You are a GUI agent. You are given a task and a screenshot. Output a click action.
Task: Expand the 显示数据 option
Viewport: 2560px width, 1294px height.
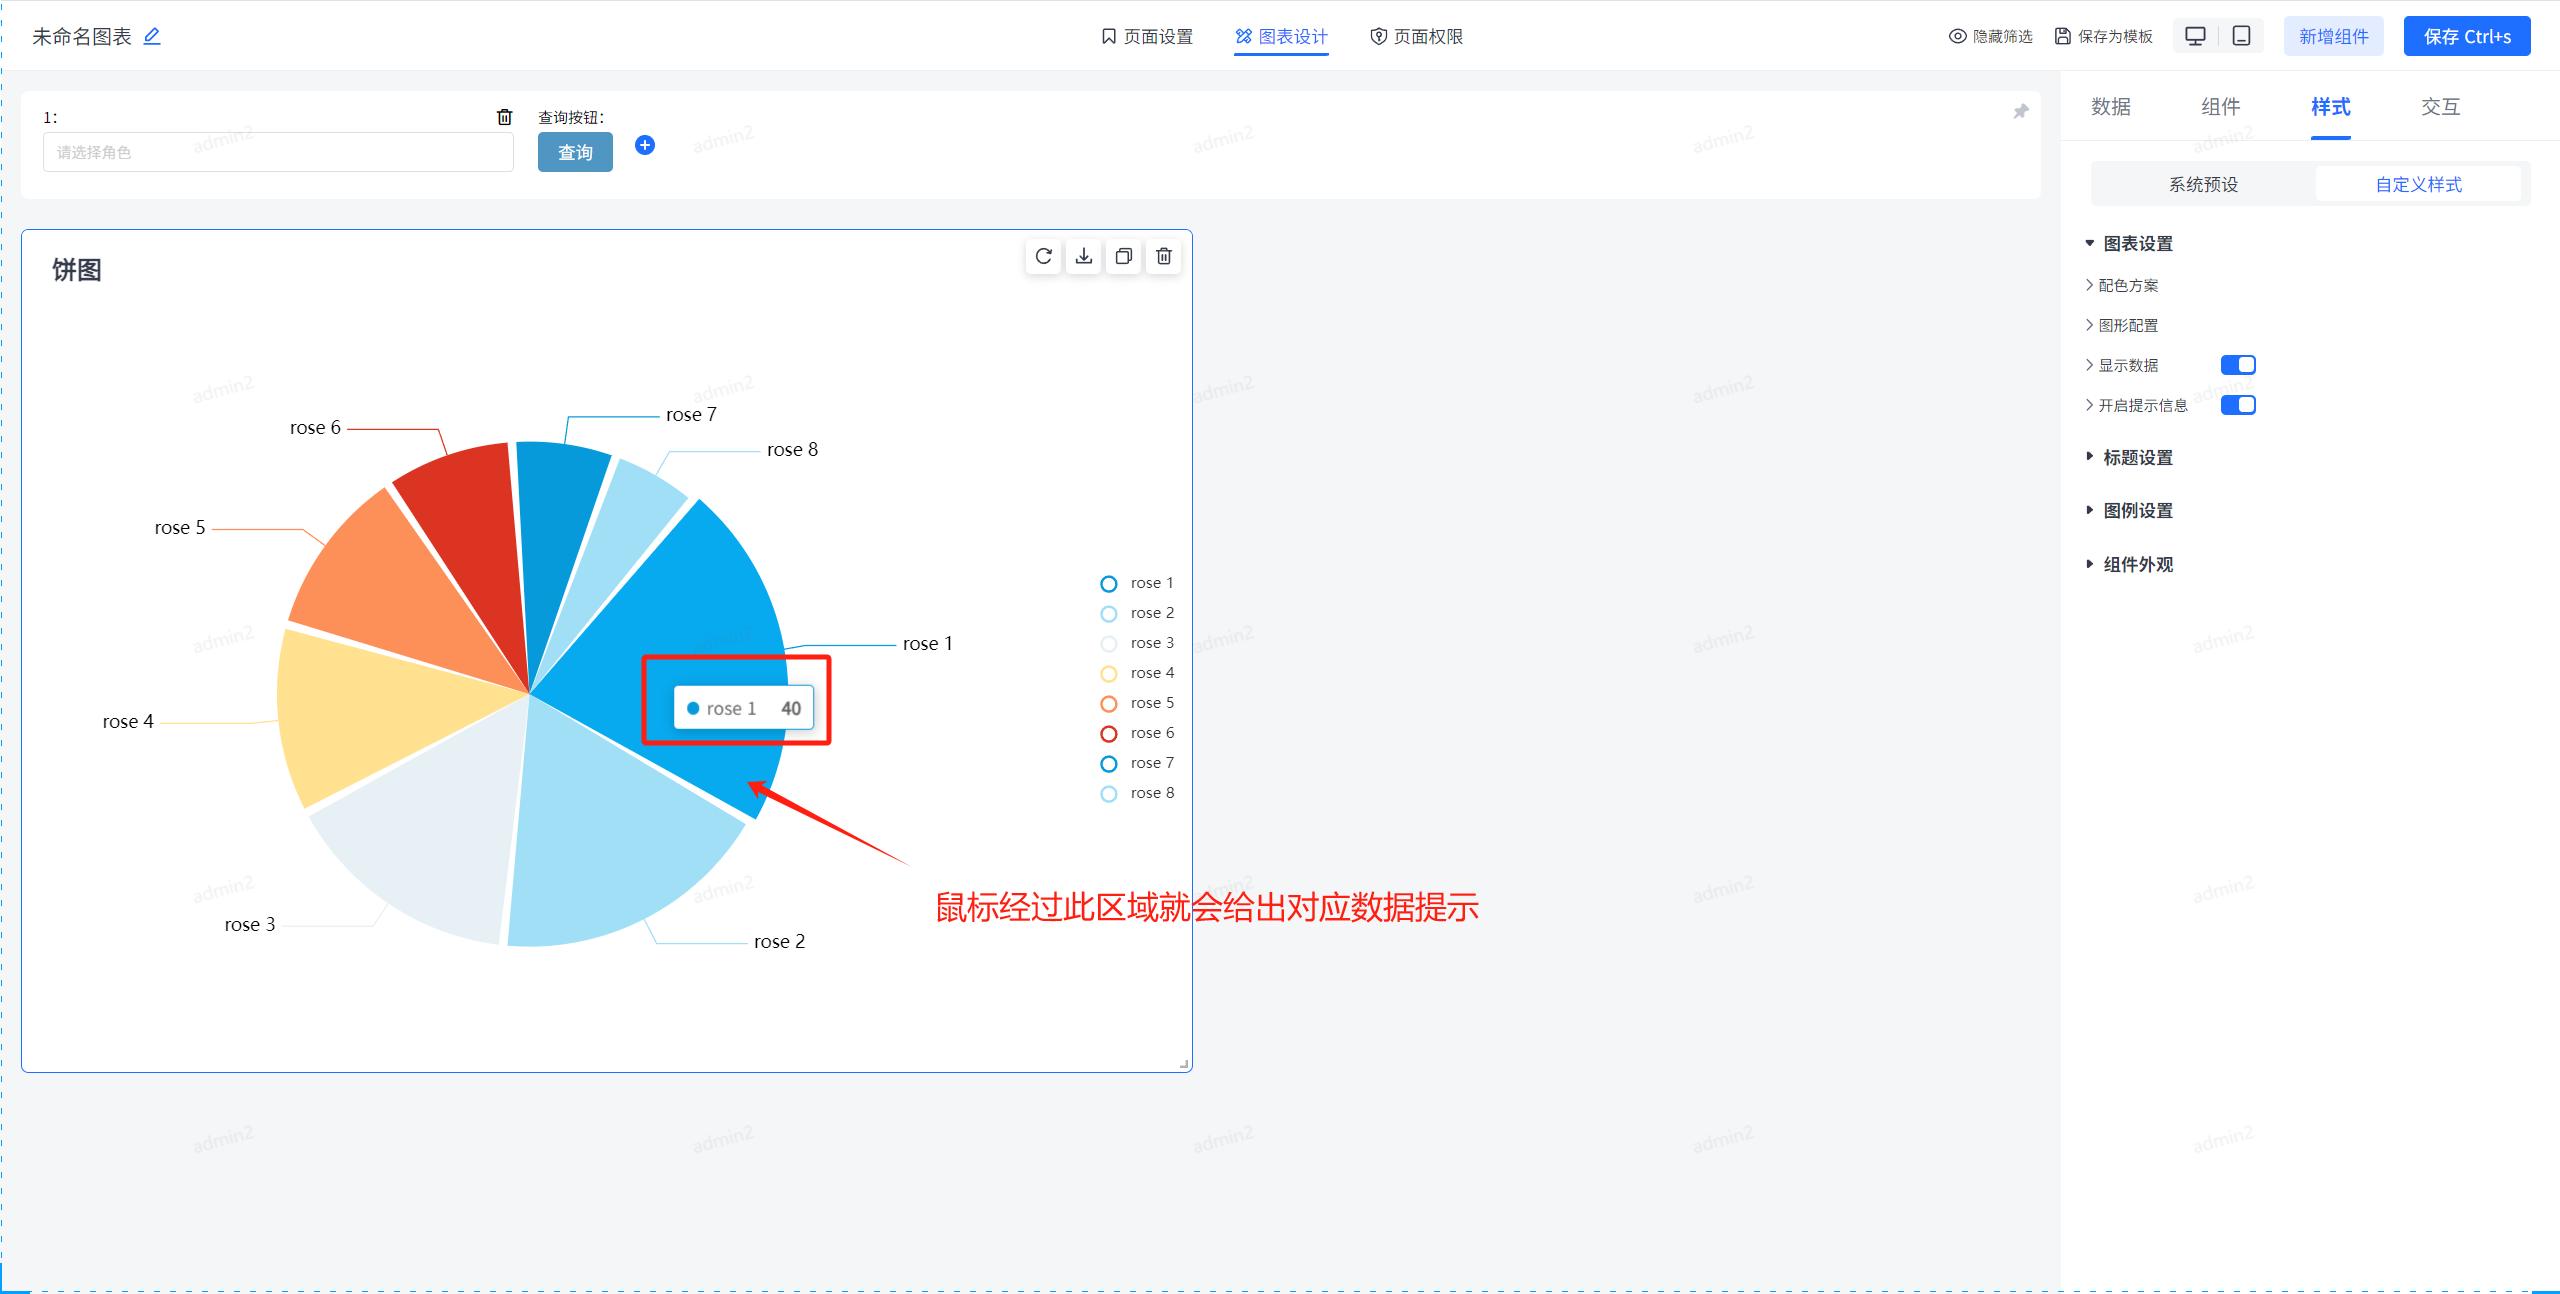click(2122, 366)
